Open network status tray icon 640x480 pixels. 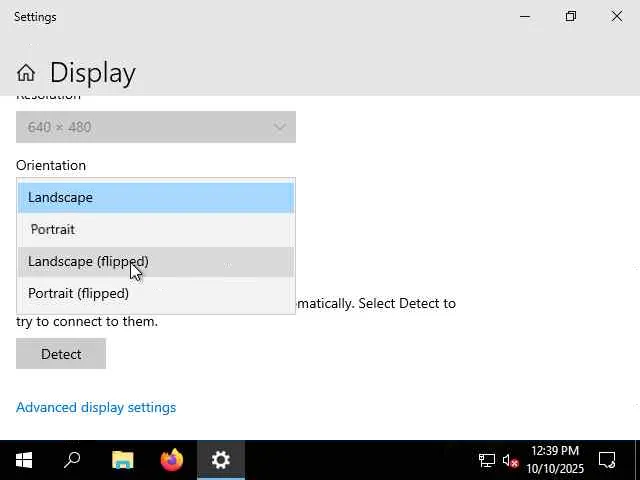point(487,461)
